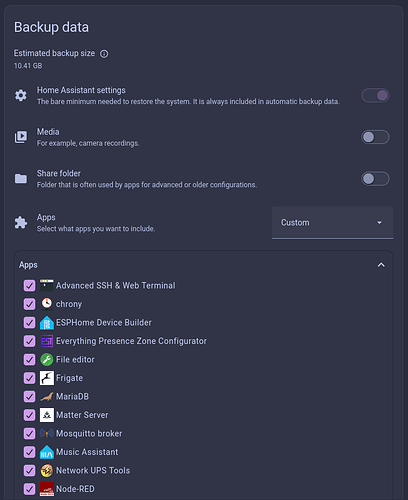Image resolution: width=408 pixels, height=500 pixels.
Task: Click the Share folder icon
Action: (x=21, y=179)
